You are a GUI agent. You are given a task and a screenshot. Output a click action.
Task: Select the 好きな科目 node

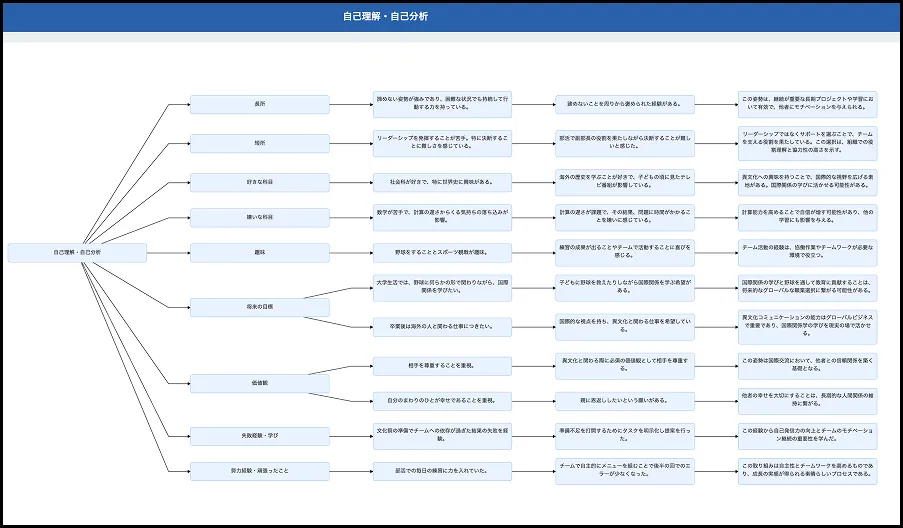(260, 183)
